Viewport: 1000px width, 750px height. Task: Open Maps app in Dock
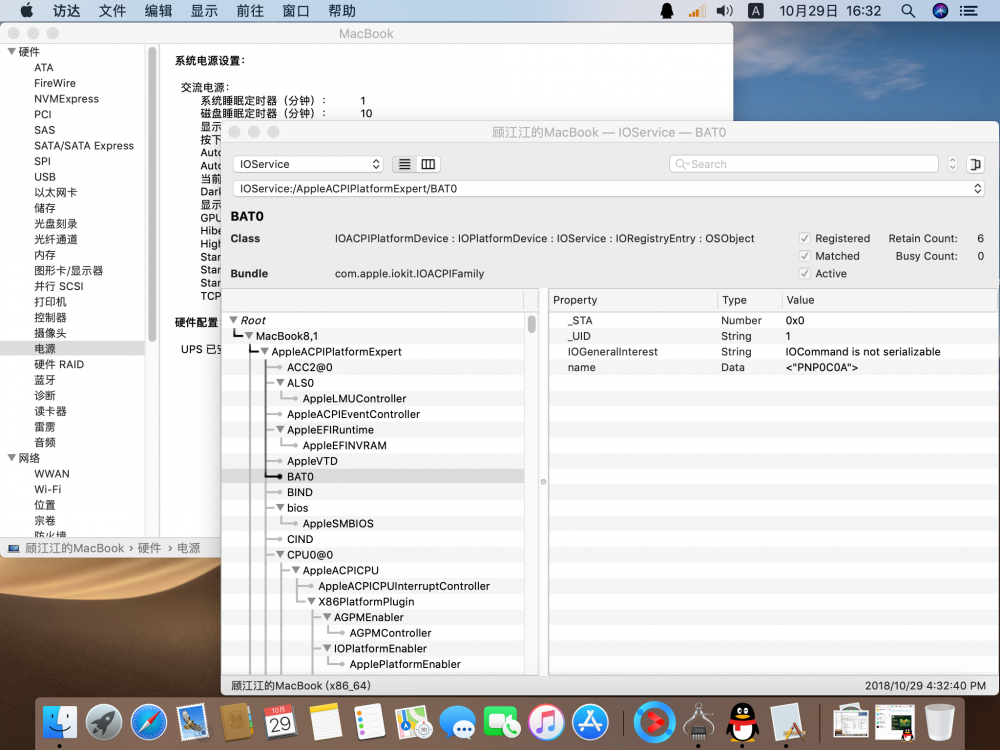(413, 722)
